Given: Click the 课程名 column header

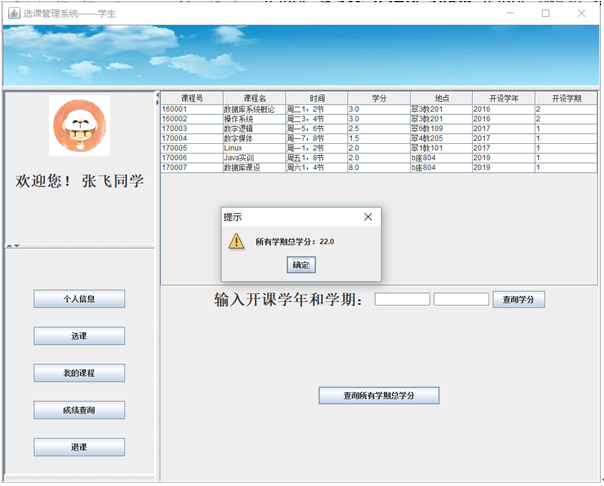Looking at the screenshot, I should coord(254,98).
